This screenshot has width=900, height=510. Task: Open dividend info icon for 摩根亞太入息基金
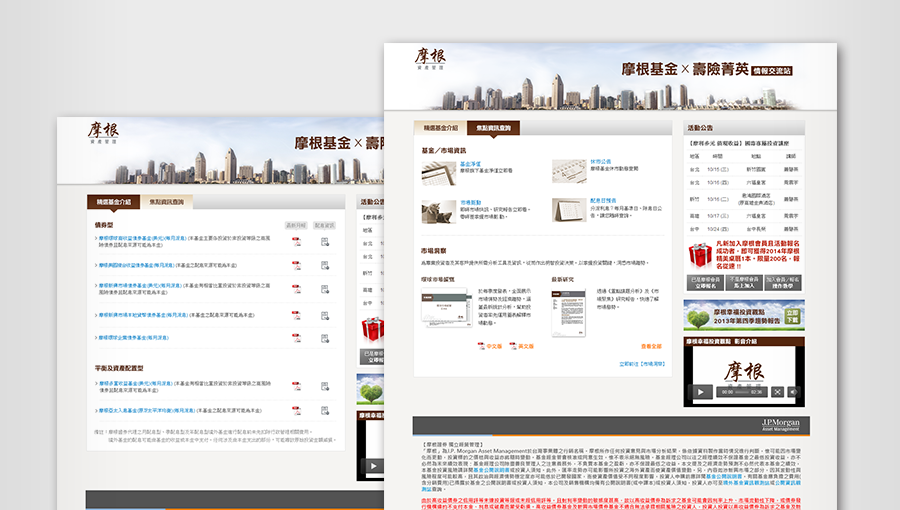[x=325, y=410]
